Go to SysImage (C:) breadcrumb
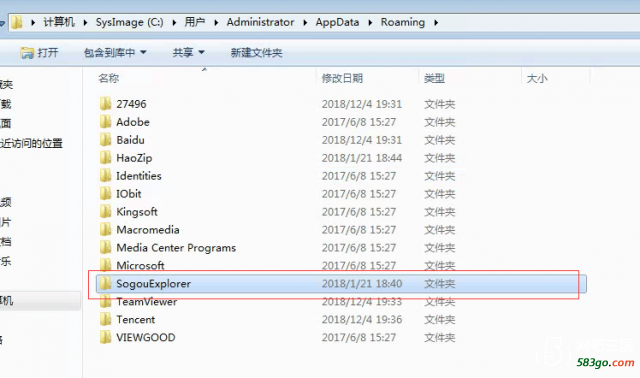 pyautogui.click(x=129, y=22)
